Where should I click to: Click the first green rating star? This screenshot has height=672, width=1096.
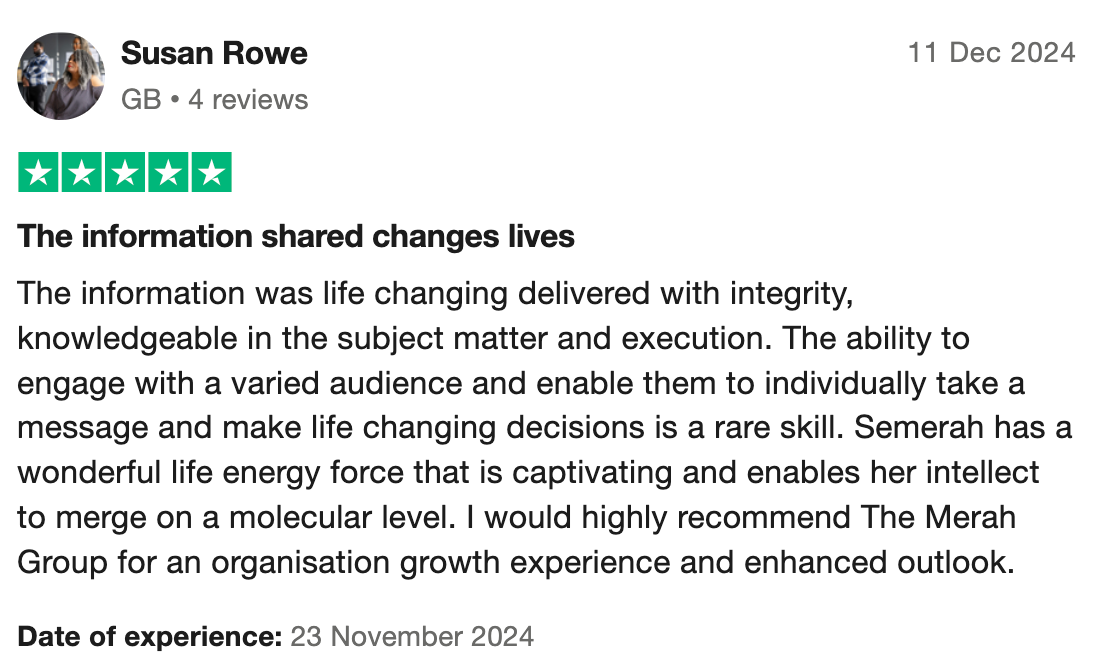click(x=39, y=173)
